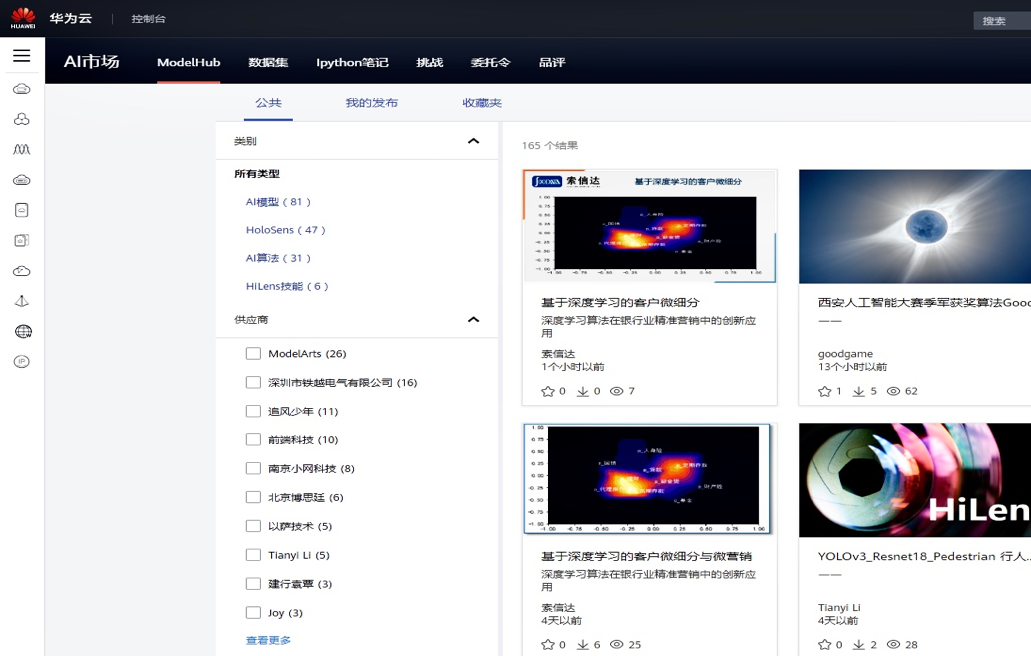Open HiLens pedestrian model thumbnail image
This screenshot has height=656, width=1031.
click(x=913, y=480)
